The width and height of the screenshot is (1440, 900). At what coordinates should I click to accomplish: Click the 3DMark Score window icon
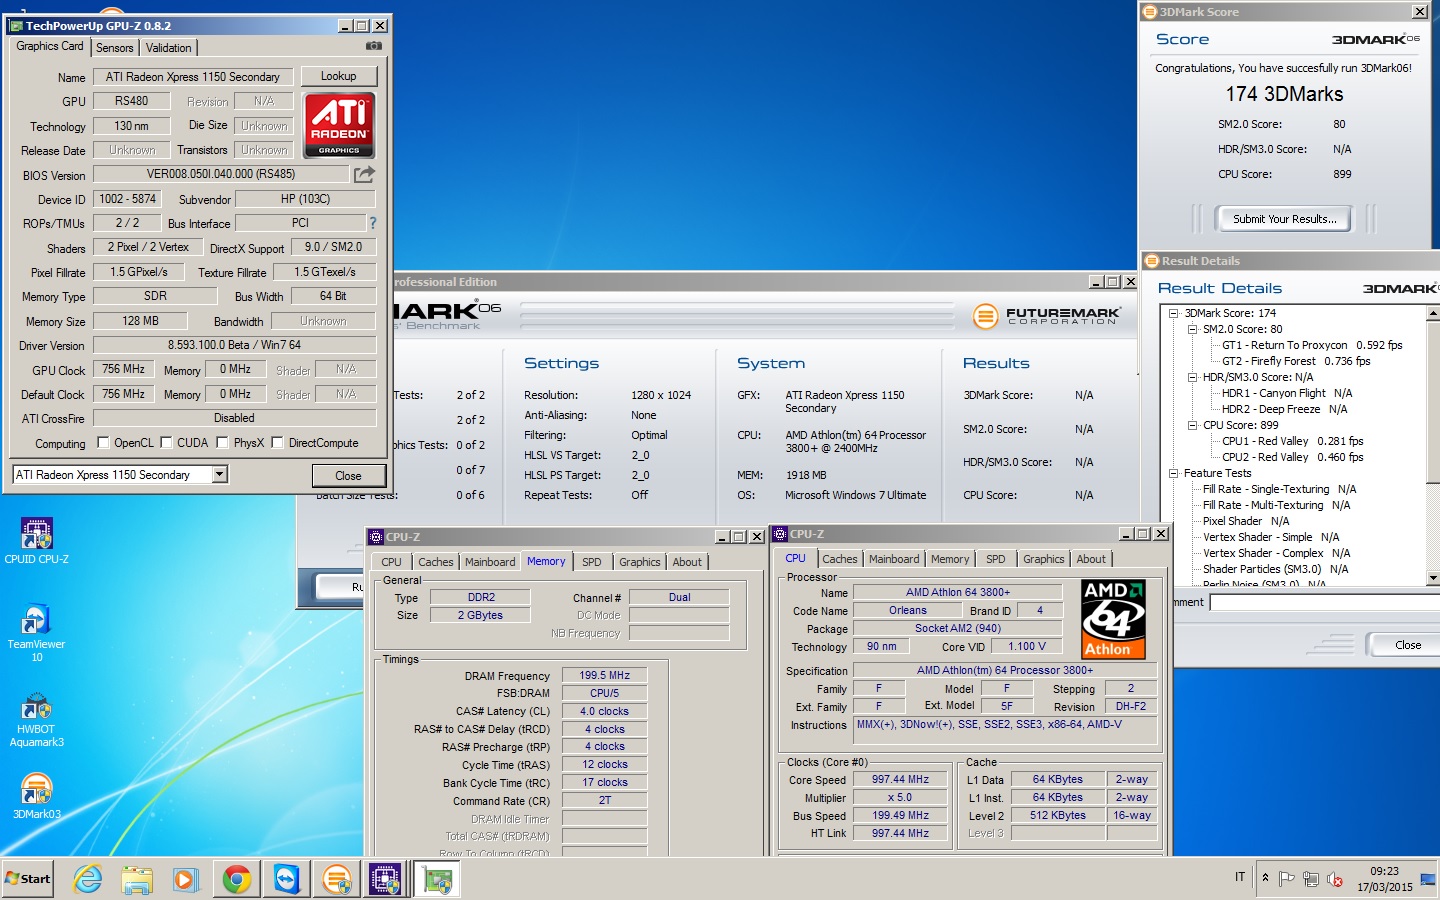point(1151,12)
